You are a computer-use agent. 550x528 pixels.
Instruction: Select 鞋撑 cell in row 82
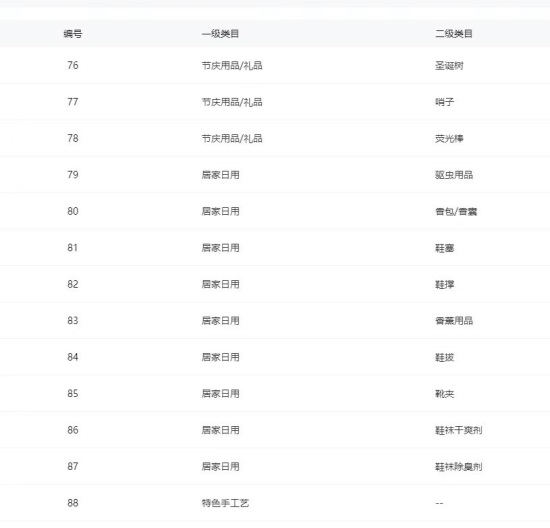[445, 285]
